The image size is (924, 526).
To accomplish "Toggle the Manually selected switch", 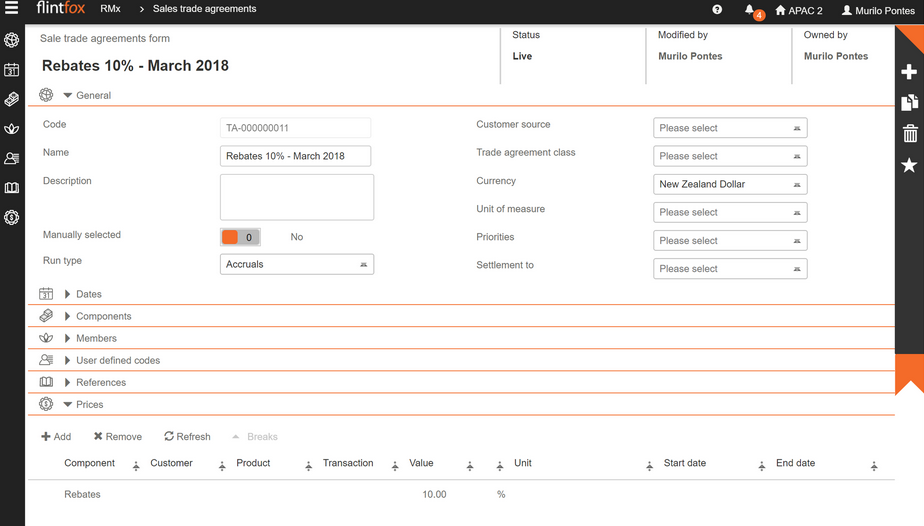I will tap(240, 237).
